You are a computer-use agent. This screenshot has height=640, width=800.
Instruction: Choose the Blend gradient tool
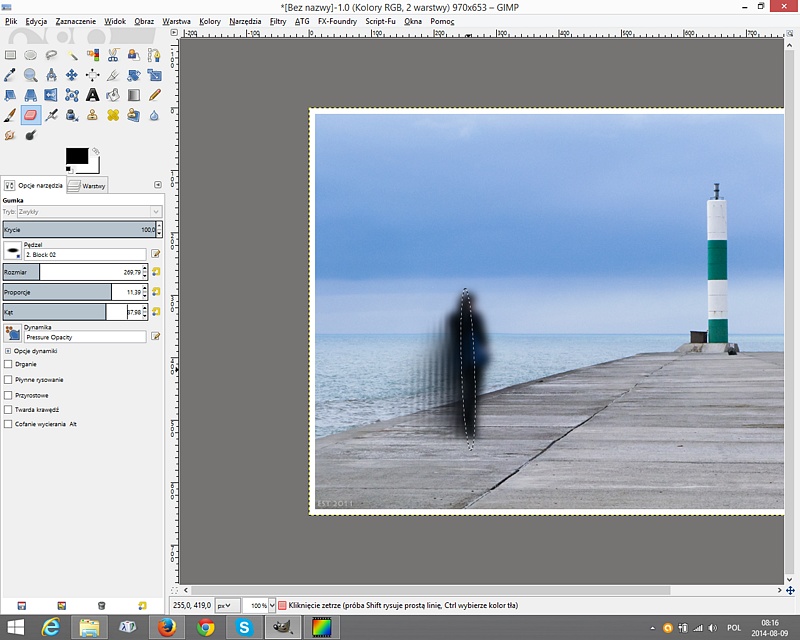click(133, 95)
